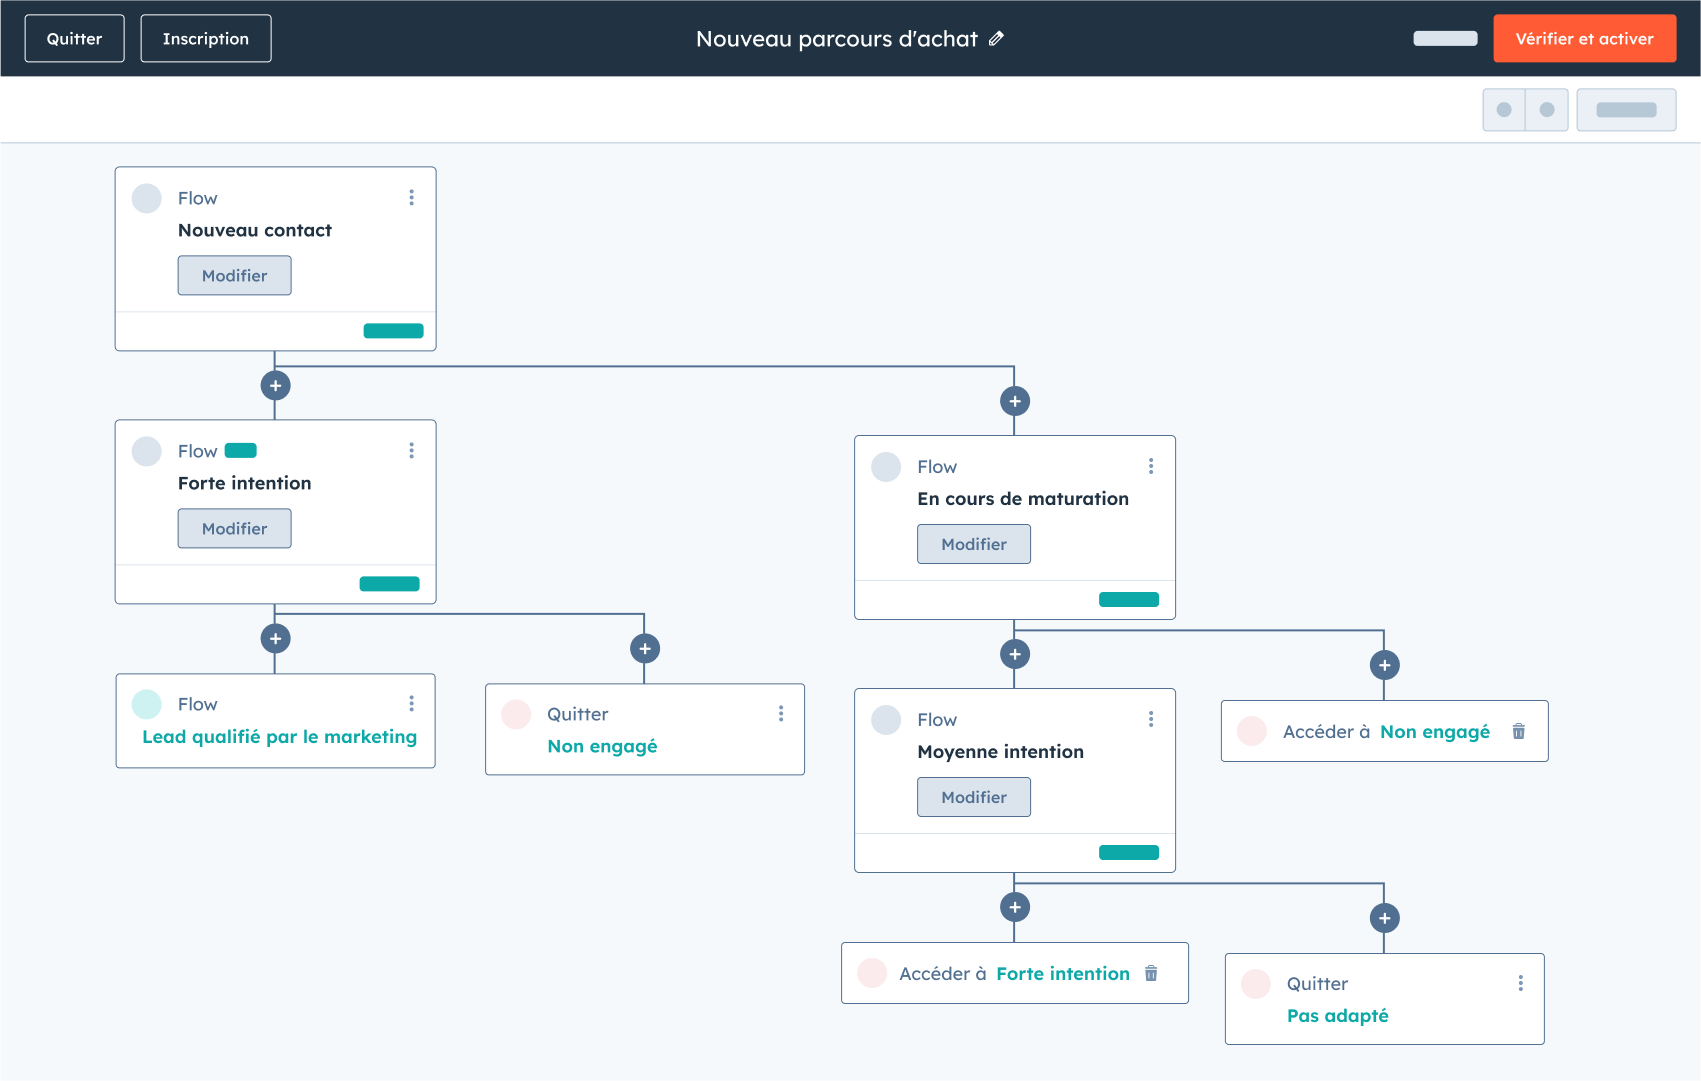Open three-dot menu on Forte intention card
1701x1081 pixels.
point(411,451)
